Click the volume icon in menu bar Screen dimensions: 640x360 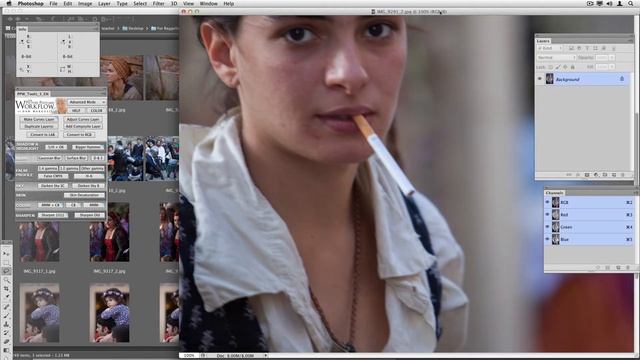tap(610, 4)
